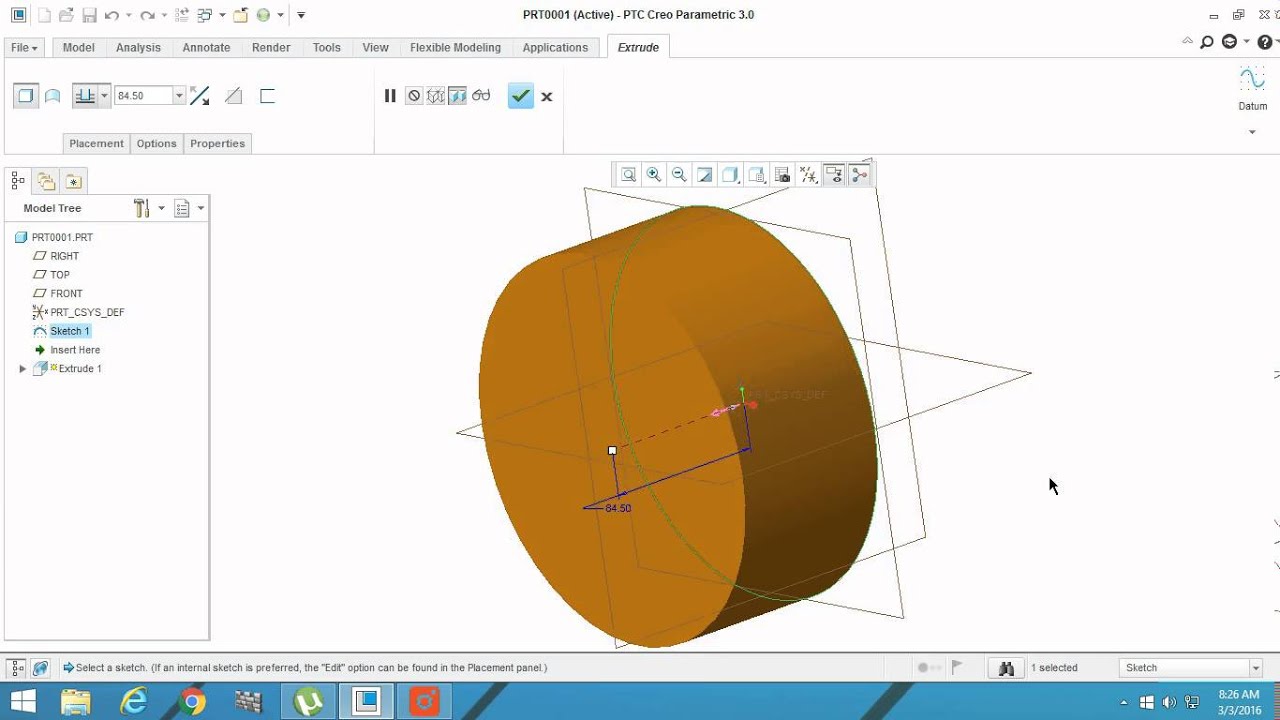
Task: Open the Folder Browser navigator tab
Action: coord(46,181)
